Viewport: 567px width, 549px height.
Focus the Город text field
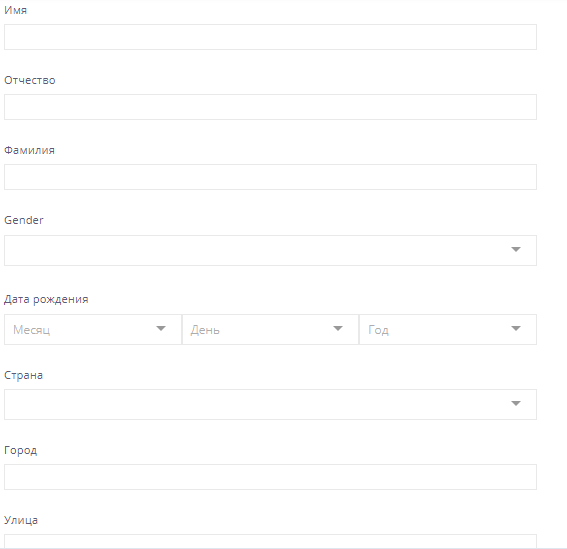(270, 477)
